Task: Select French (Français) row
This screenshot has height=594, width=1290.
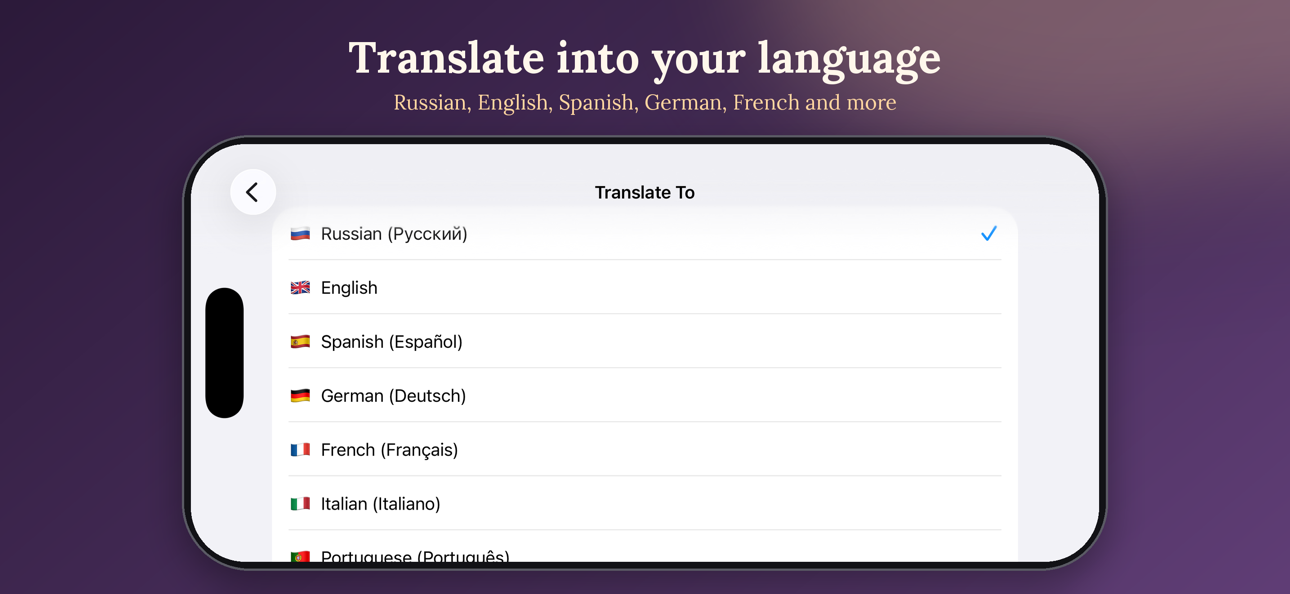Action: pos(645,450)
